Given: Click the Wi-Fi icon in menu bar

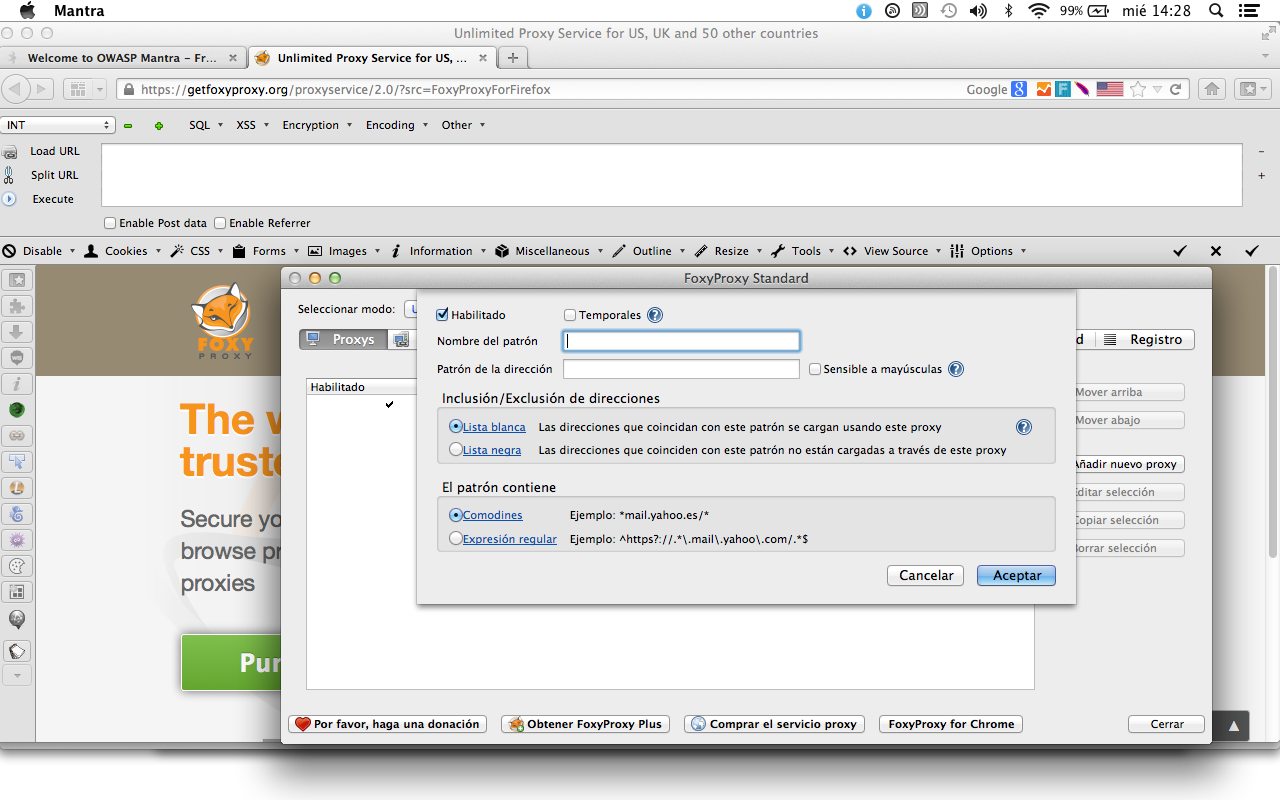Looking at the screenshot, I should [1039, 11].
